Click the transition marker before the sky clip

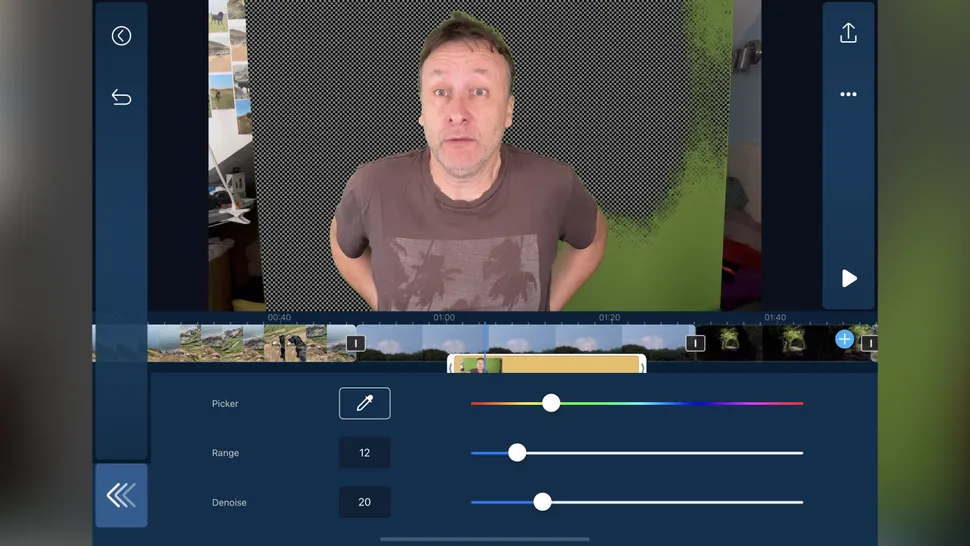[355, 343]
